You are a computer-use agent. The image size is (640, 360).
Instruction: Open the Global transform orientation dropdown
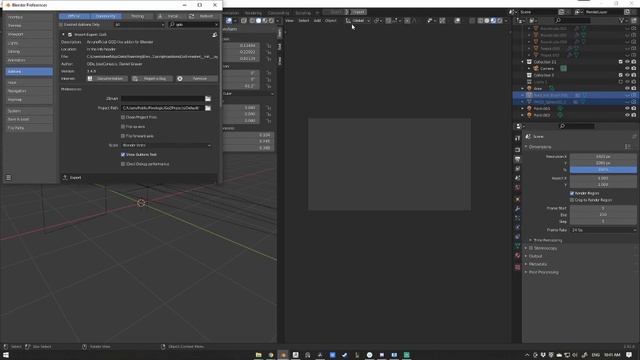pos(358,20)
